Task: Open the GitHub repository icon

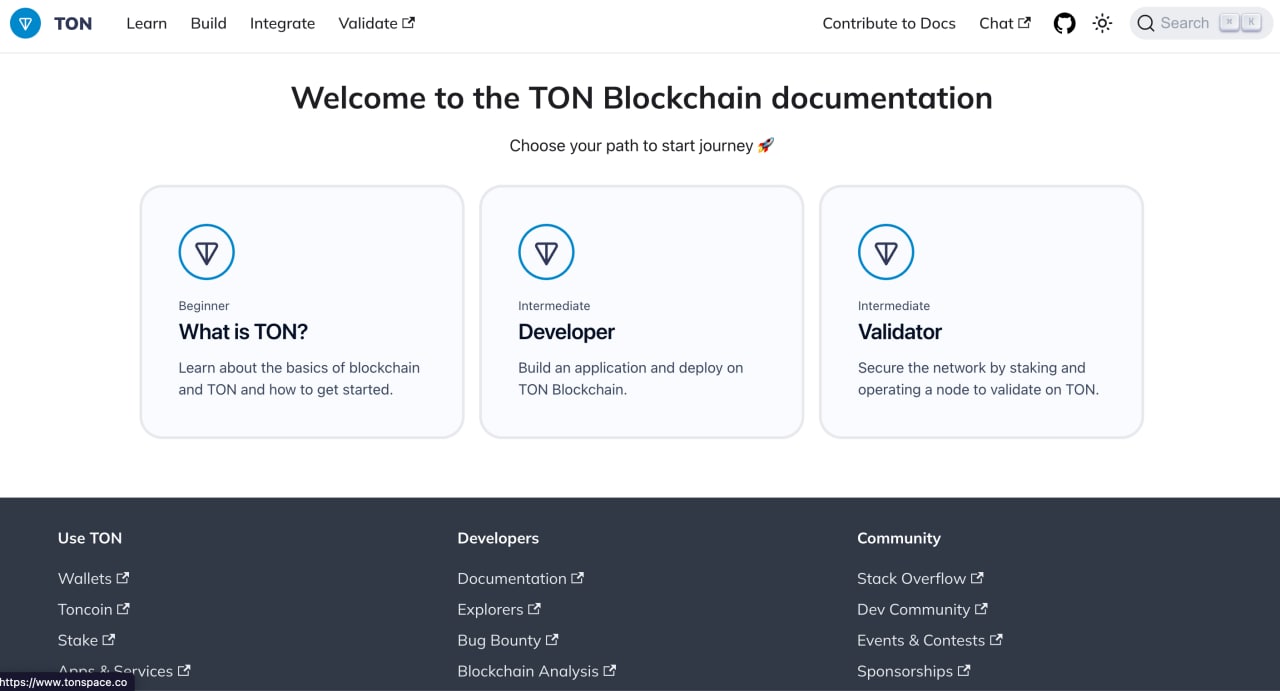Action: [1065, 23]
